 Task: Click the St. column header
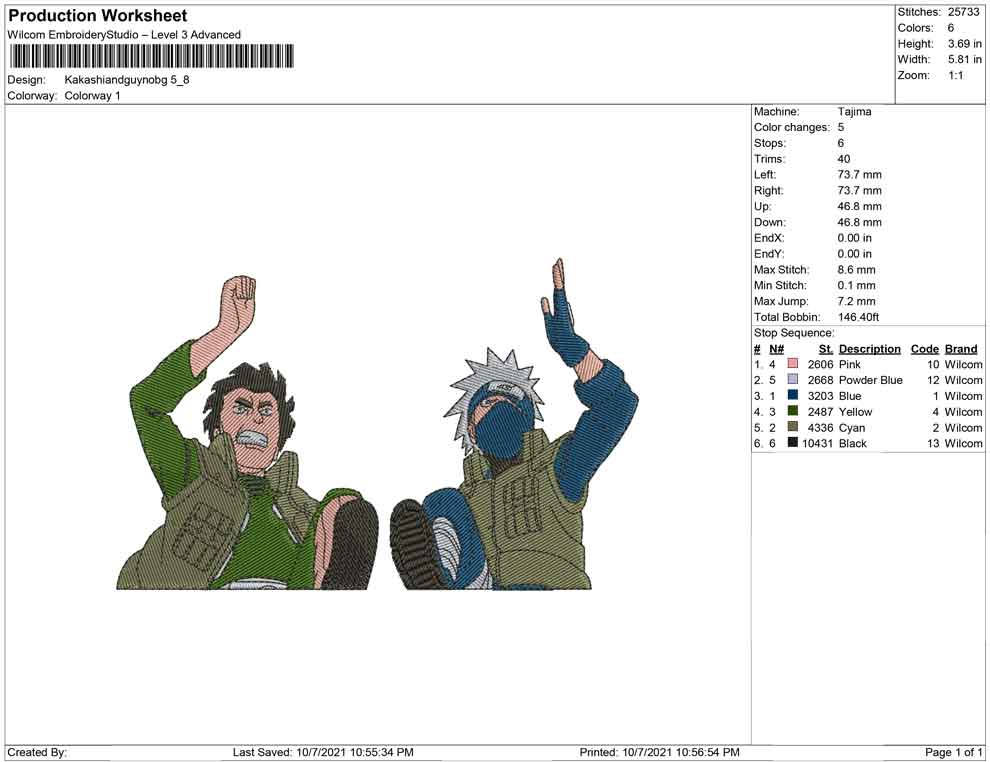[x=826, y=349]
